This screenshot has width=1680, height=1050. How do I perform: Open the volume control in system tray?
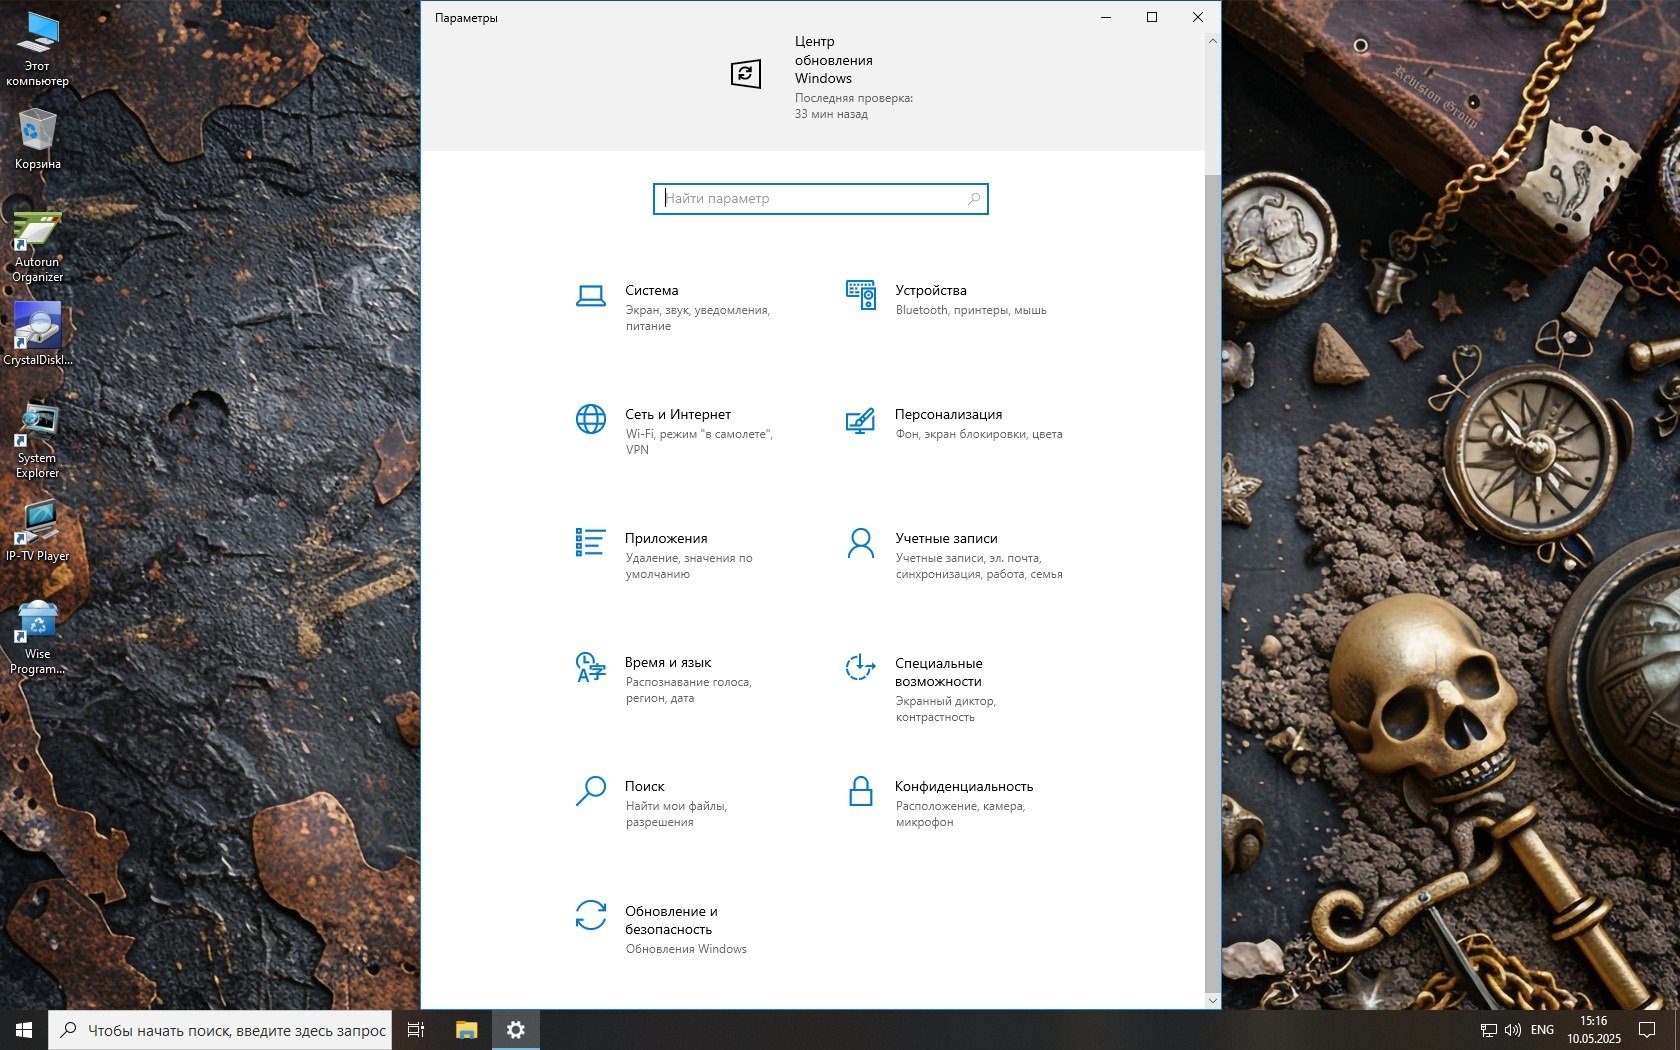pos(1512,1030)
